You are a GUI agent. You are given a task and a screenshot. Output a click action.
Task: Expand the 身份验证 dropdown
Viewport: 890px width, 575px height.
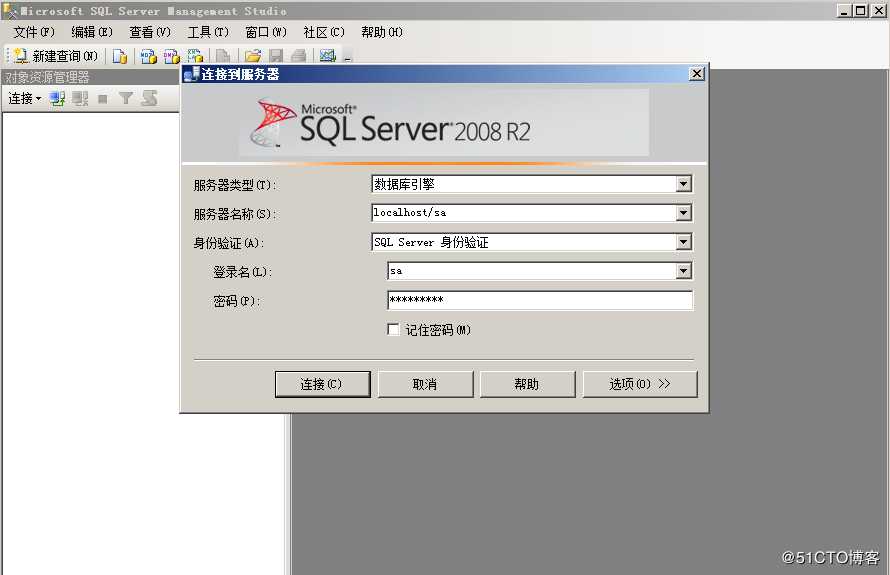[x=683, y=242]
